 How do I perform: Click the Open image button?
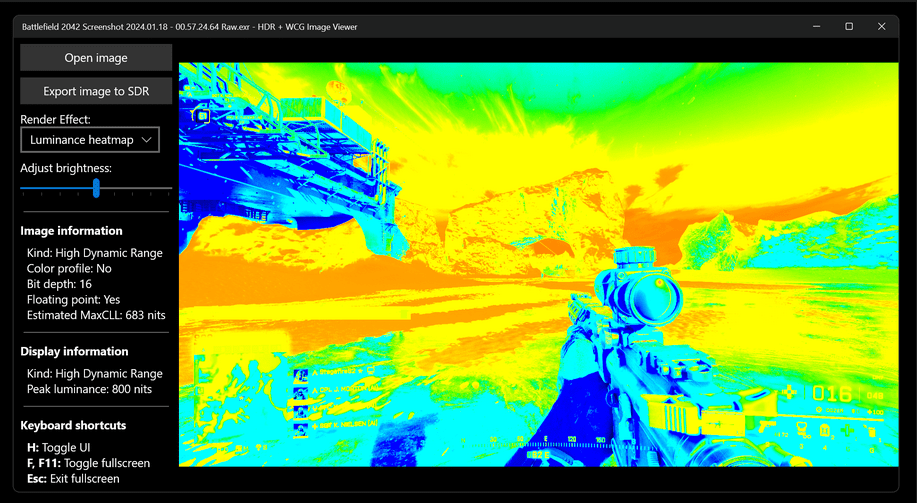(x=96, y=58)
